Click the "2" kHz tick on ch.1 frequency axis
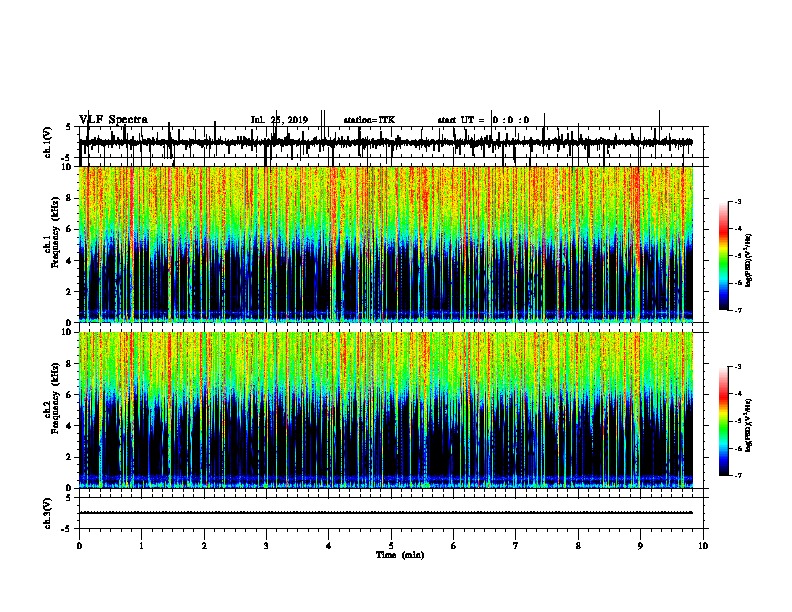Image resolution: width=792 pixels, height=612 pixels. click(71, 291)
